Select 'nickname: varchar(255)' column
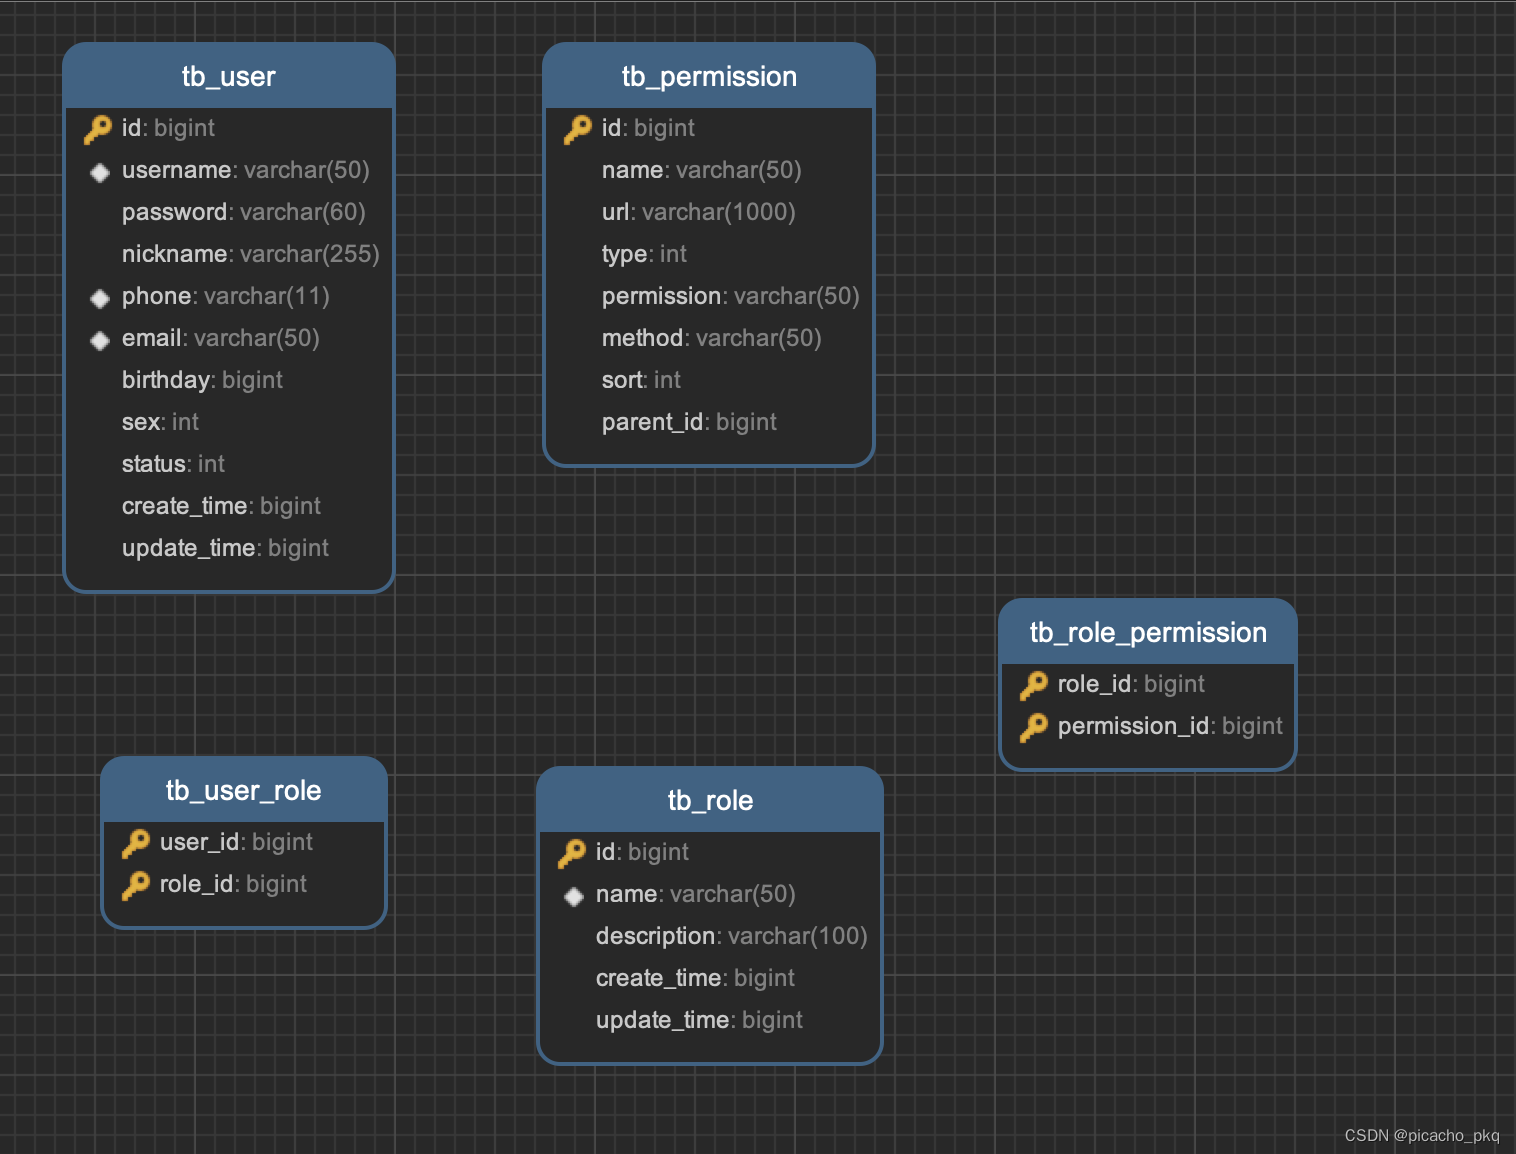Screen dimensions: 1516x1154 (x=229, y=254)
